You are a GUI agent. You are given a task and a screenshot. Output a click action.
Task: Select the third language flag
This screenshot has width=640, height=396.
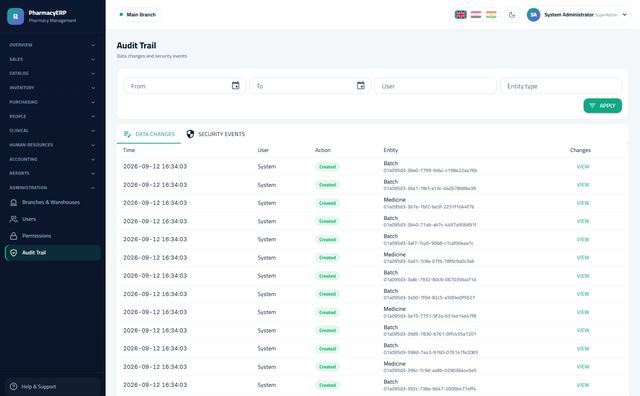click(491, 15)
